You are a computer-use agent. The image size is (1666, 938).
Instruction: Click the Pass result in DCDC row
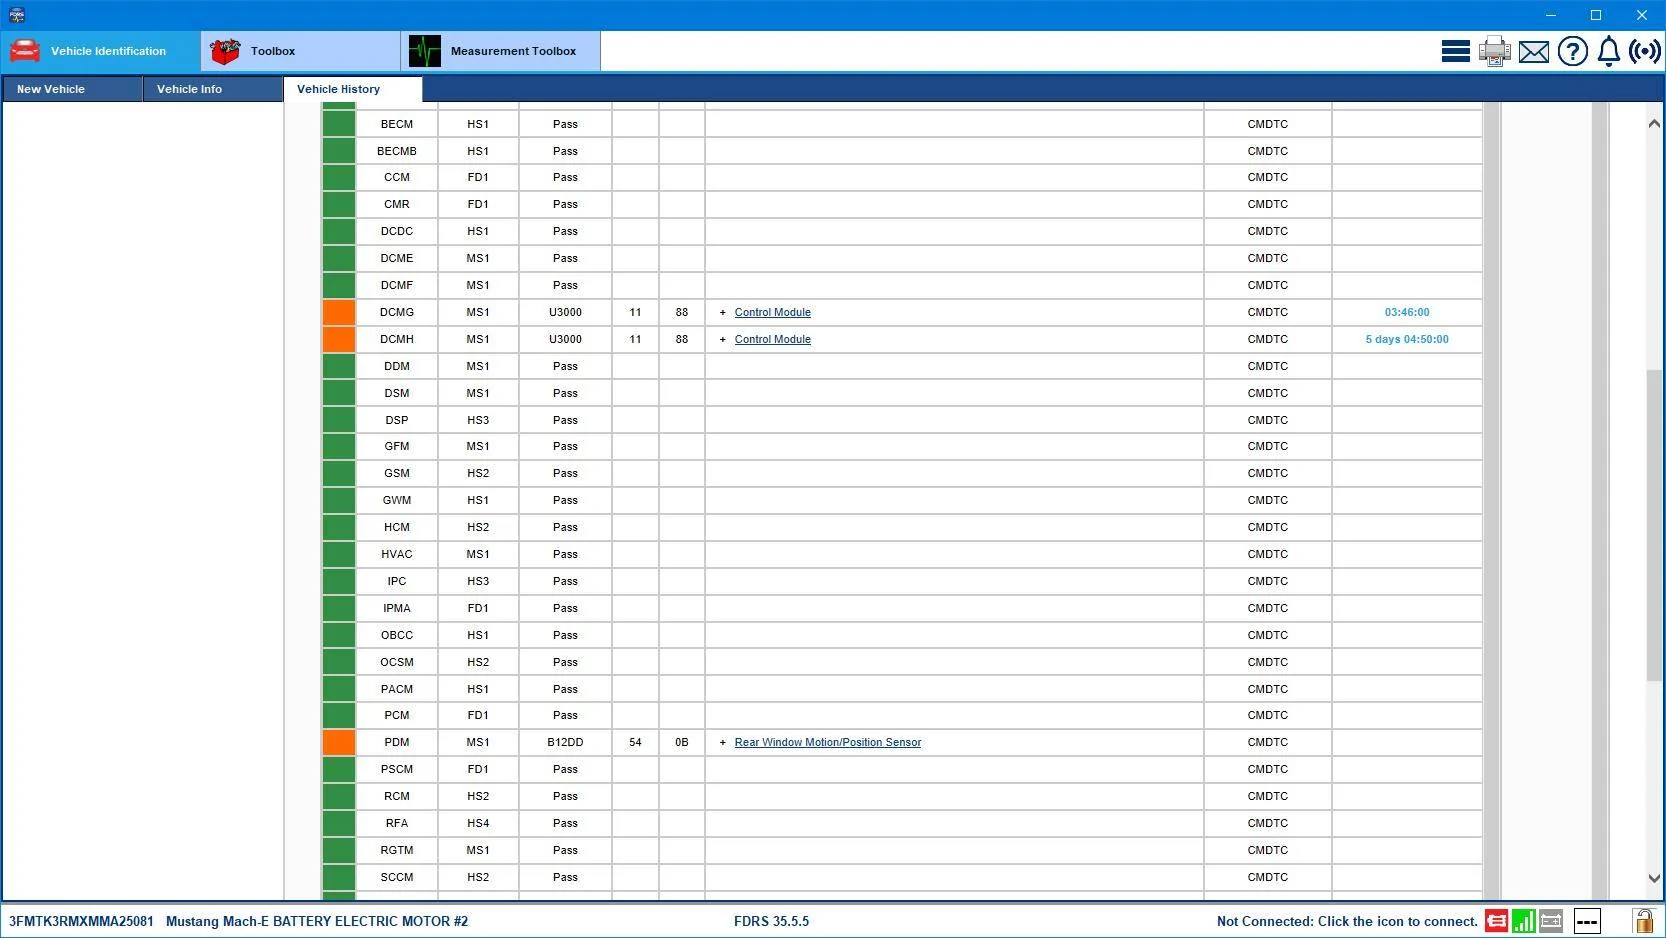tap(565, 231)
